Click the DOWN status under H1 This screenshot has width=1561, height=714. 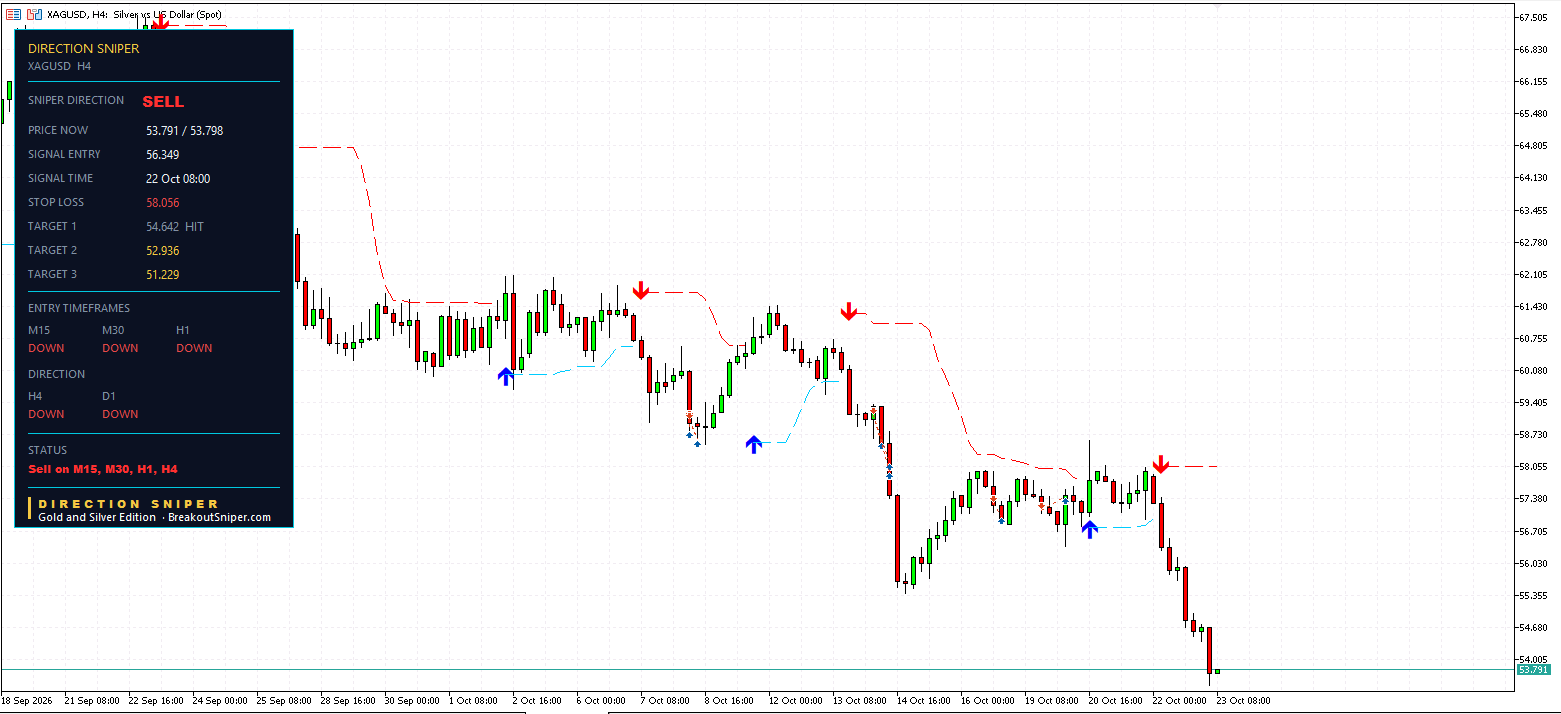pos(194,348)
